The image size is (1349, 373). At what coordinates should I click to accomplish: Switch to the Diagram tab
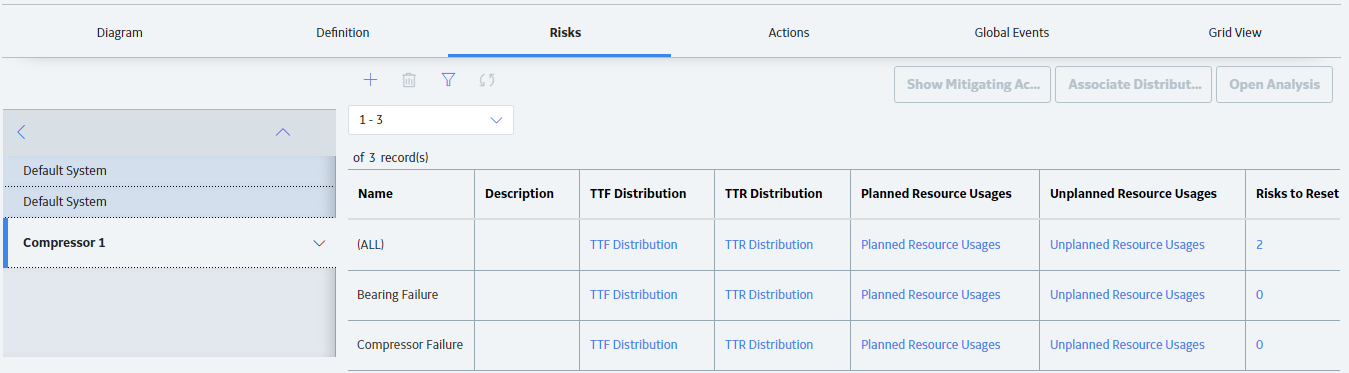(x=120, y=32)
